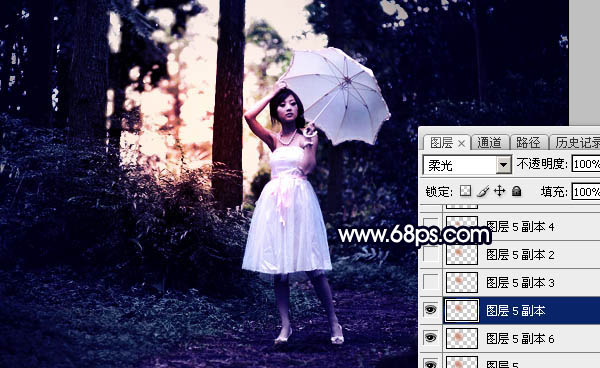Click the 不透明度 opacity value field
Viewport: 600px width, 368px height.
coord(585,164)
